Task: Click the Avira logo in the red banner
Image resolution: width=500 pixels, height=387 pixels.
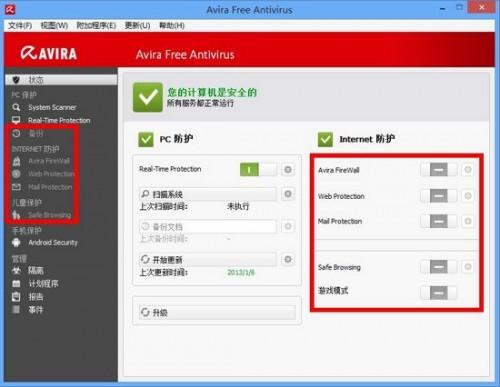Action: click(49, 53)
